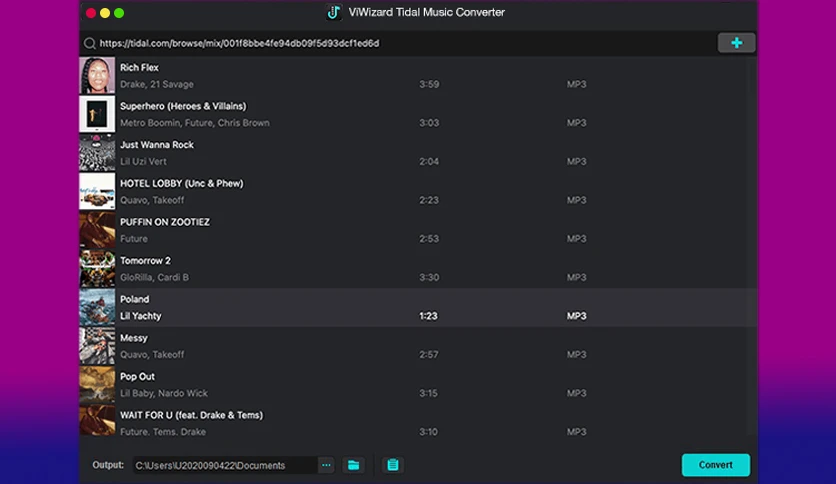Click track title Messy

click(x=134, y=338)
